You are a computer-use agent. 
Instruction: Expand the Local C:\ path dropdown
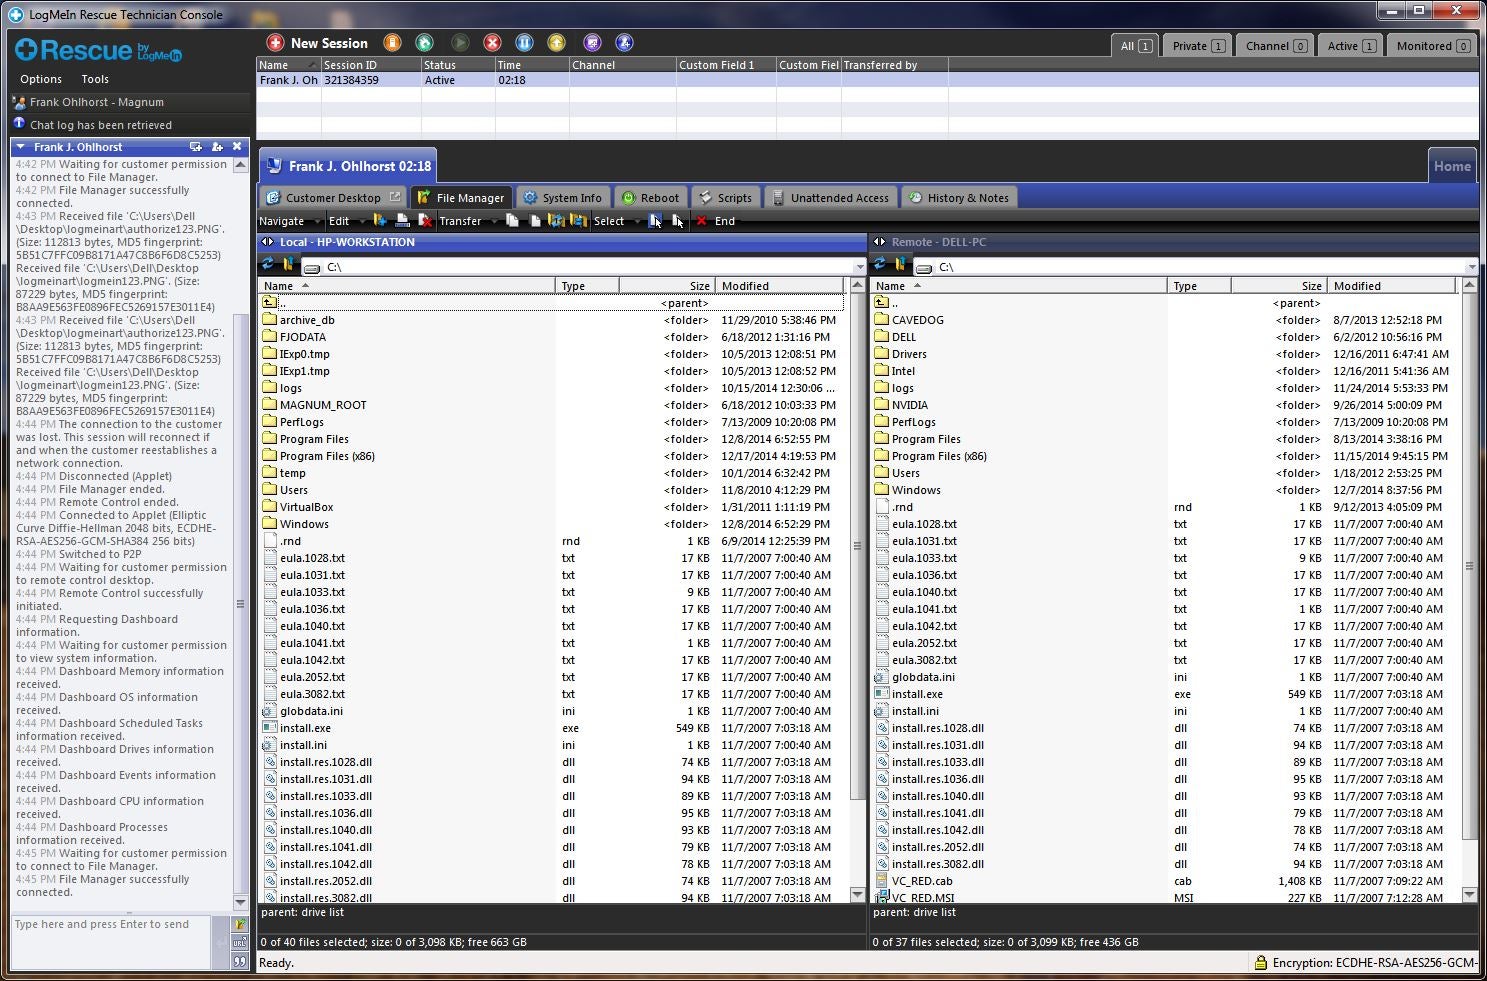(859, 267)
